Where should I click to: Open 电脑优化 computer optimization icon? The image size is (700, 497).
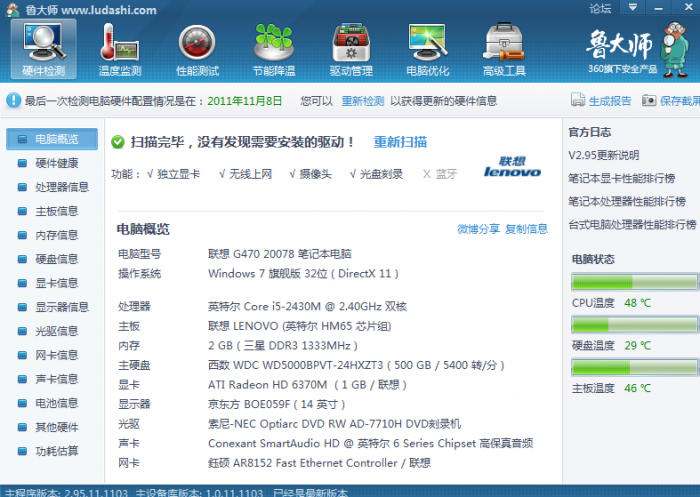(x=428, y=49)
